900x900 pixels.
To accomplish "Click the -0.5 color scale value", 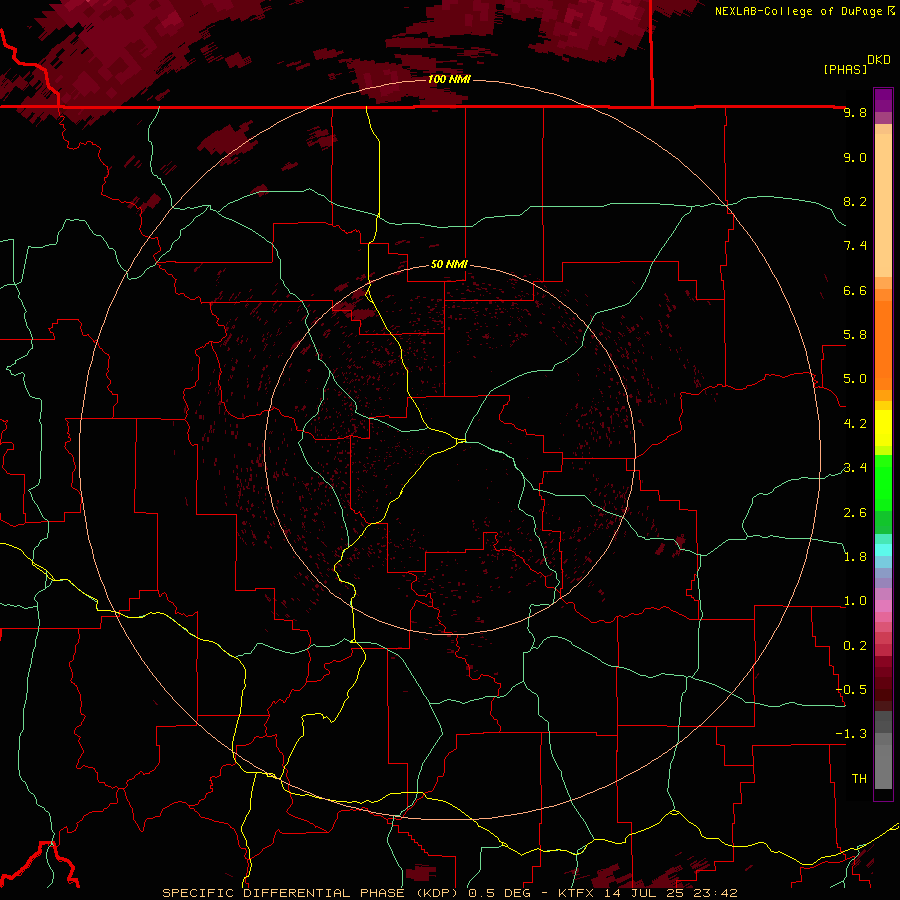I will pyautogui.click(x=851, y=690).
